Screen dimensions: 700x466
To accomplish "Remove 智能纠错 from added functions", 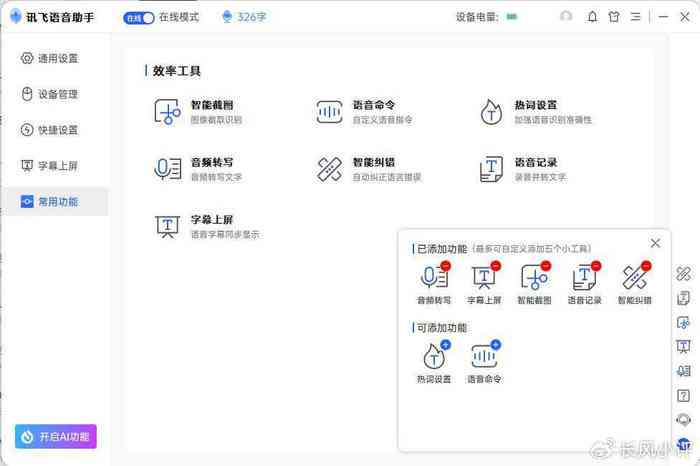I will [x=646, y=266].
